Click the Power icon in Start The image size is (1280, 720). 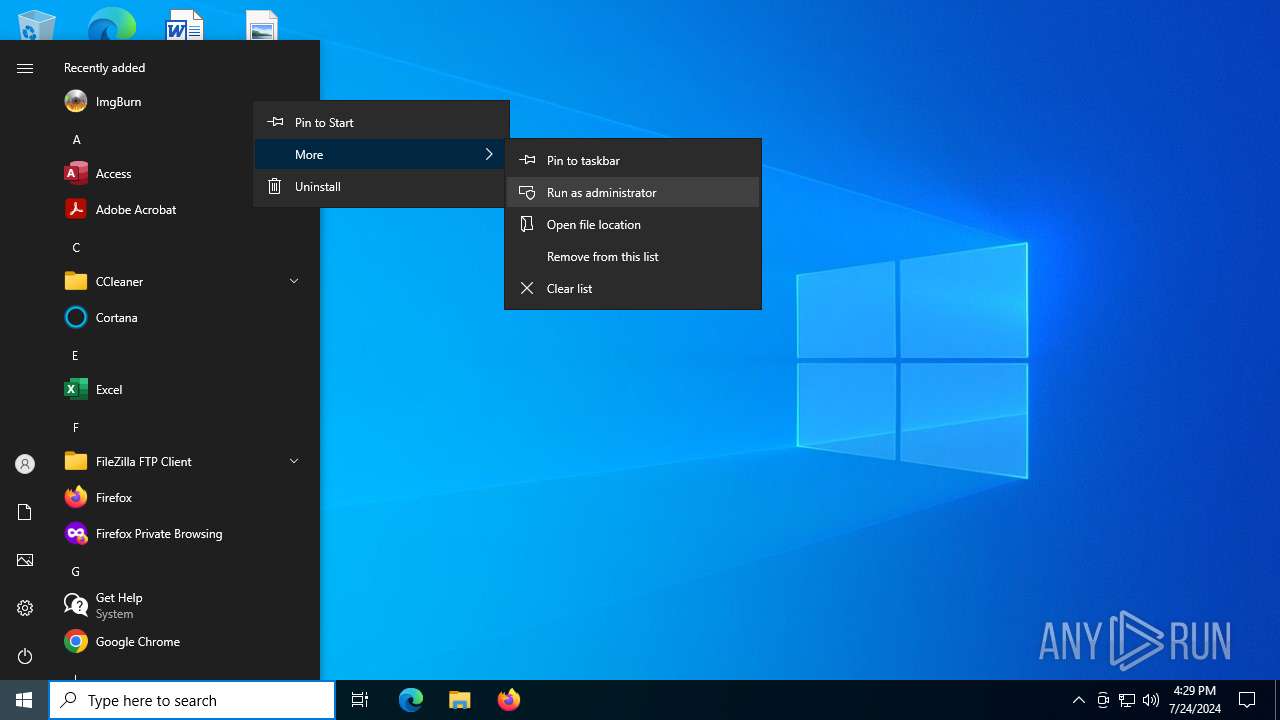pos(25,656)
